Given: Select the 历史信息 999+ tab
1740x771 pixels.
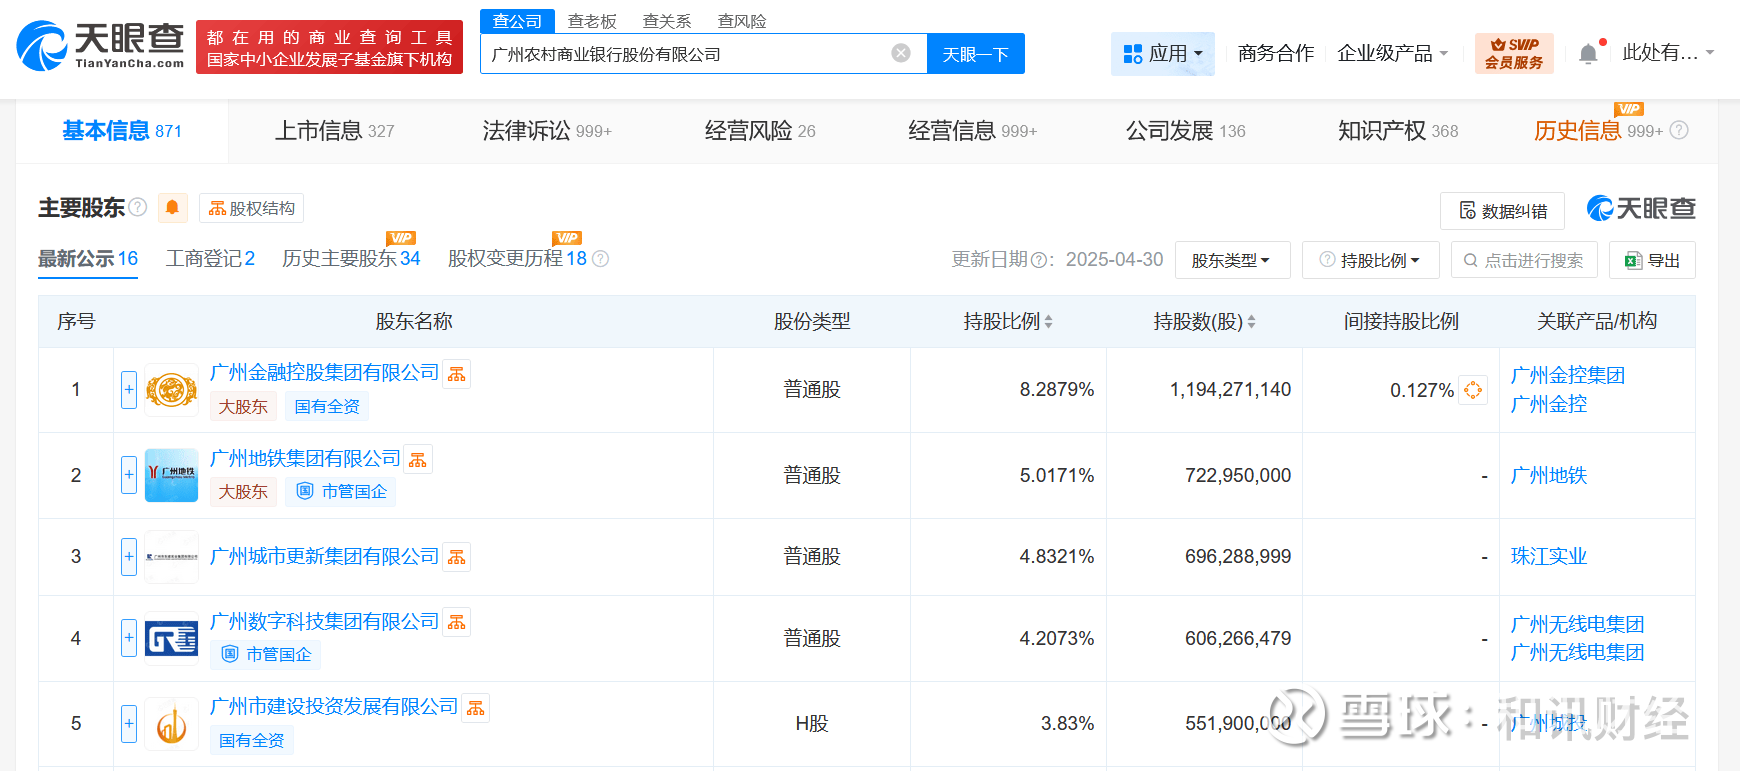Looking at the screenshot, I should click(1598, 131).
